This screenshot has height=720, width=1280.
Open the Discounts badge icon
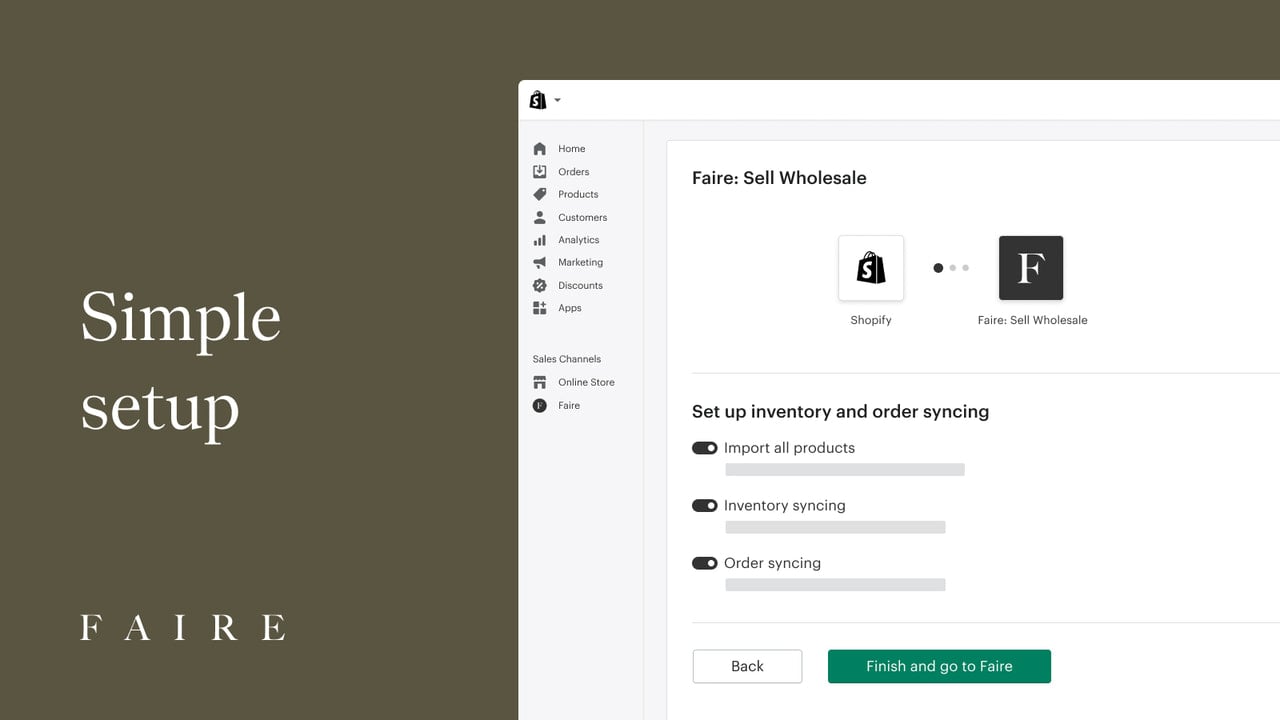pos(540,285)
